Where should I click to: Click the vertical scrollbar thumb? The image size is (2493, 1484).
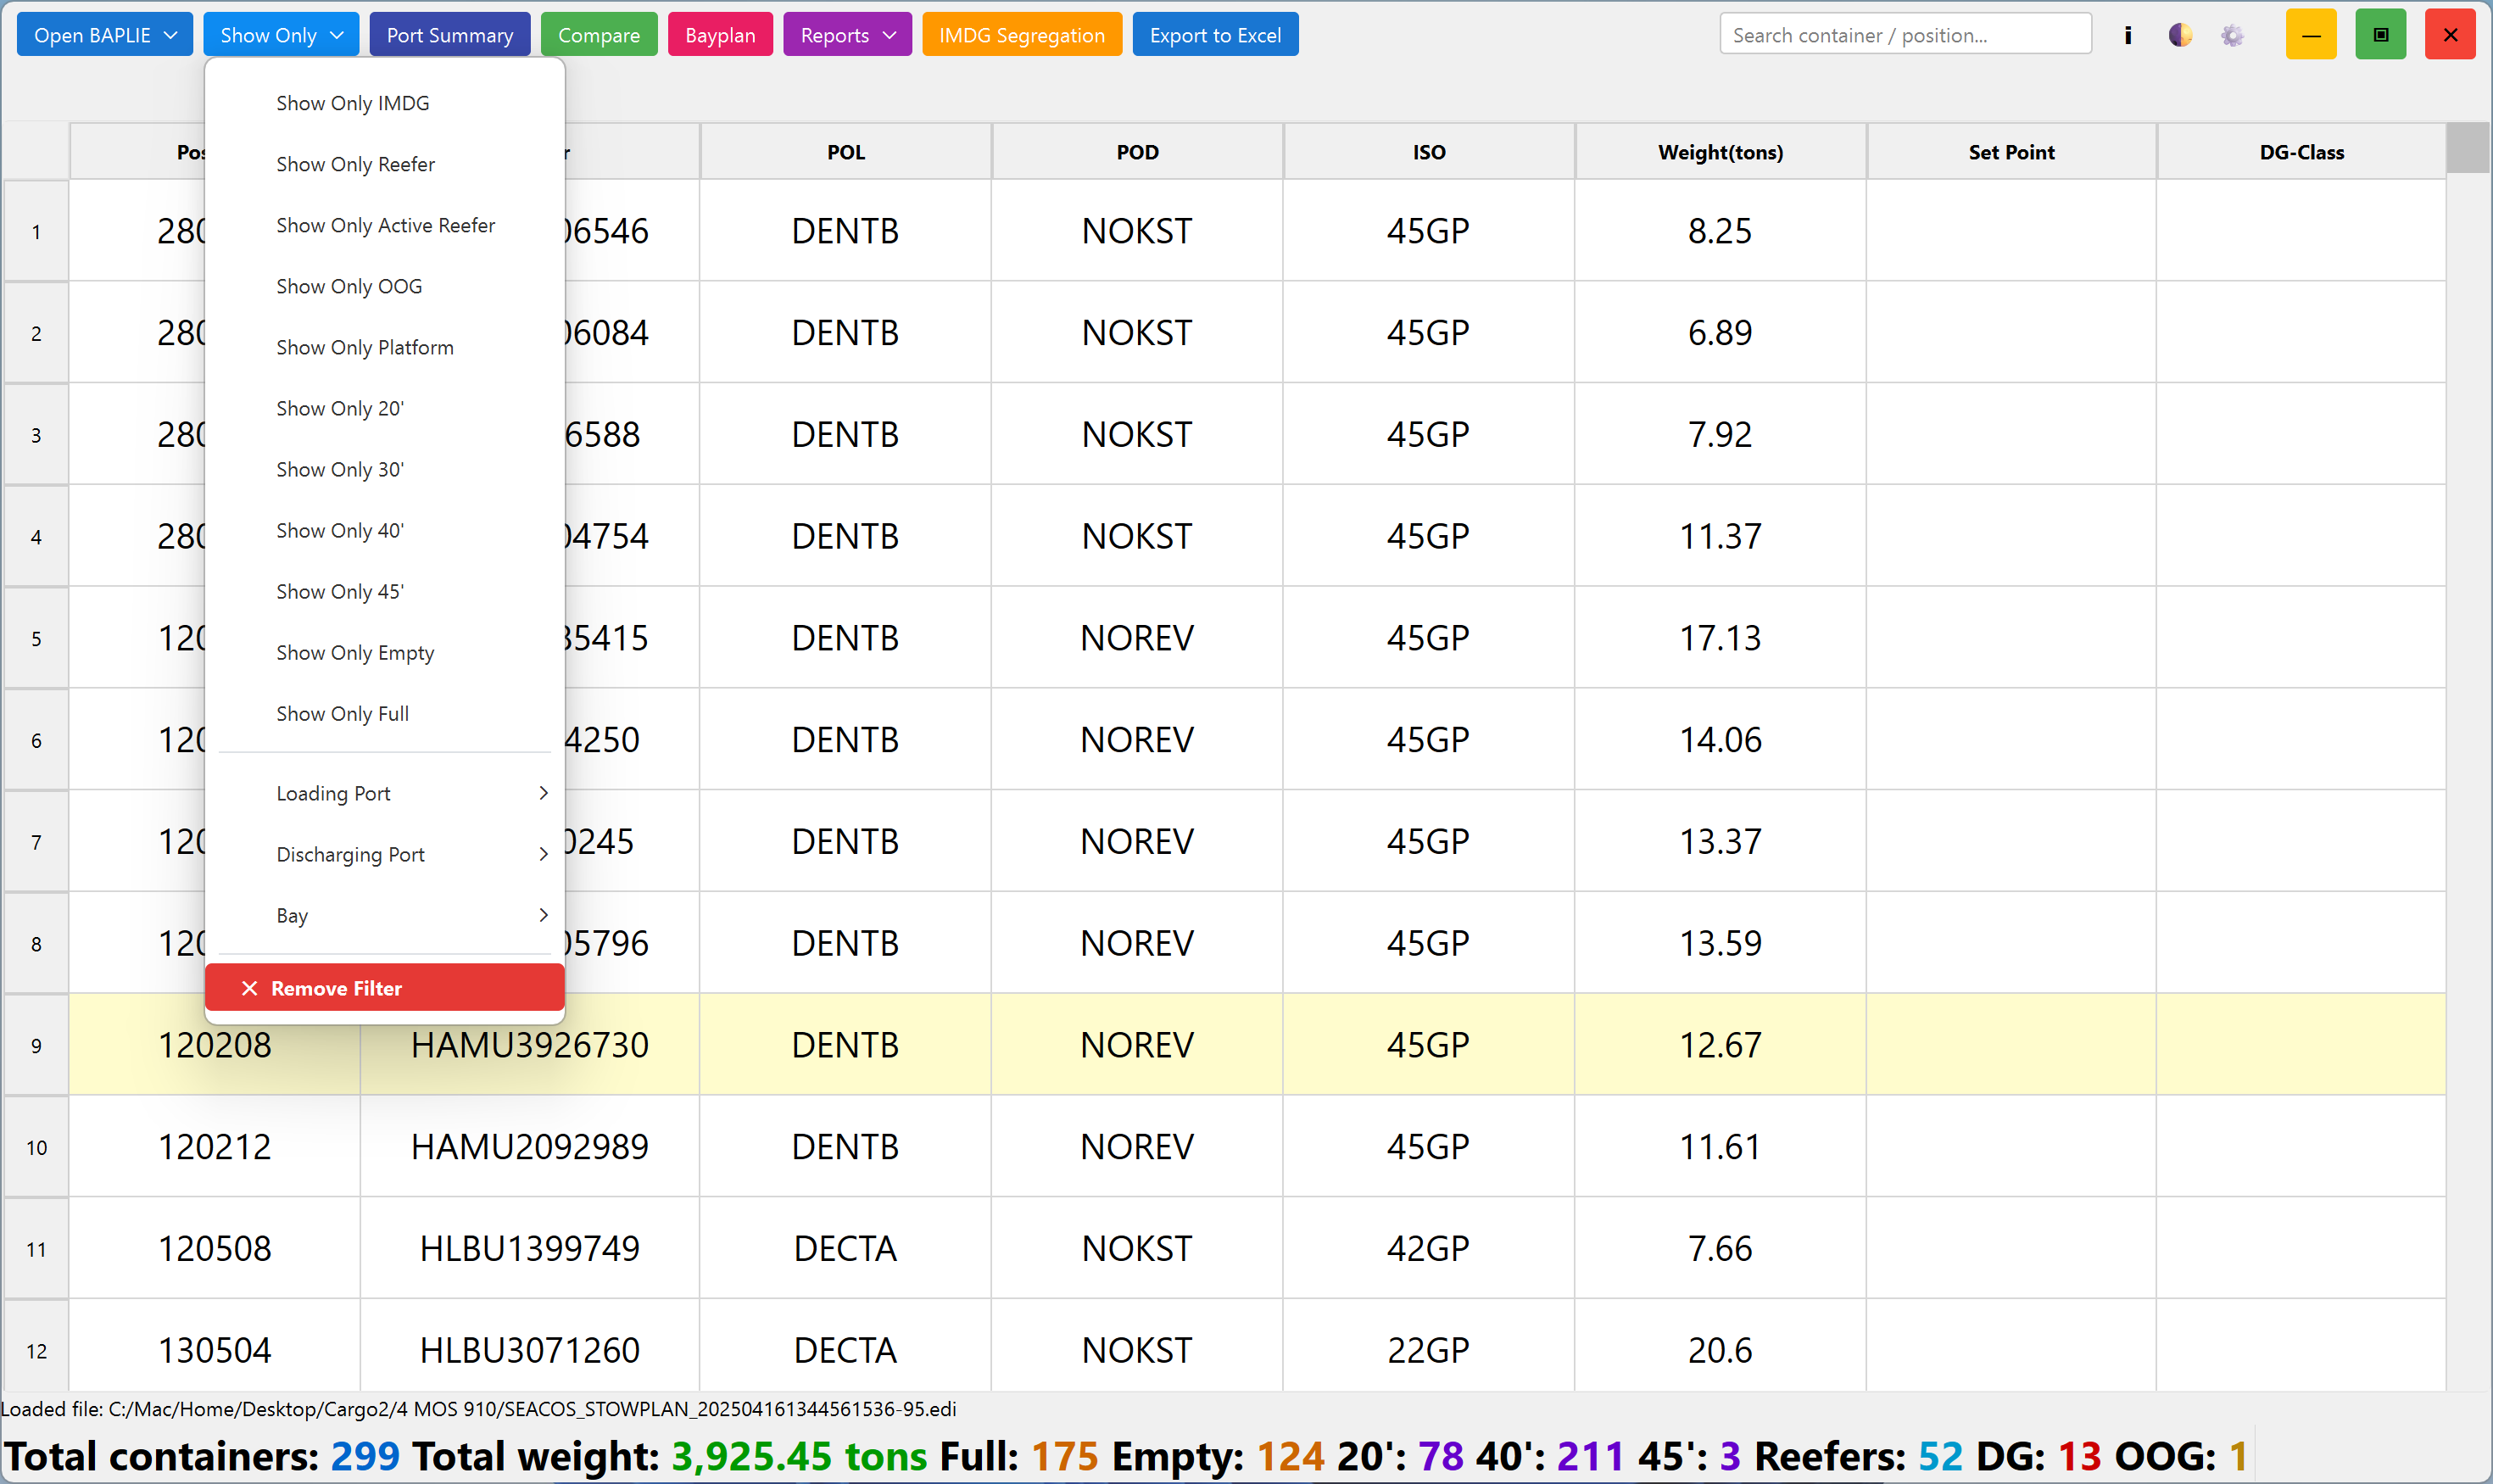pyautogui.click(x=2468, y=148)
